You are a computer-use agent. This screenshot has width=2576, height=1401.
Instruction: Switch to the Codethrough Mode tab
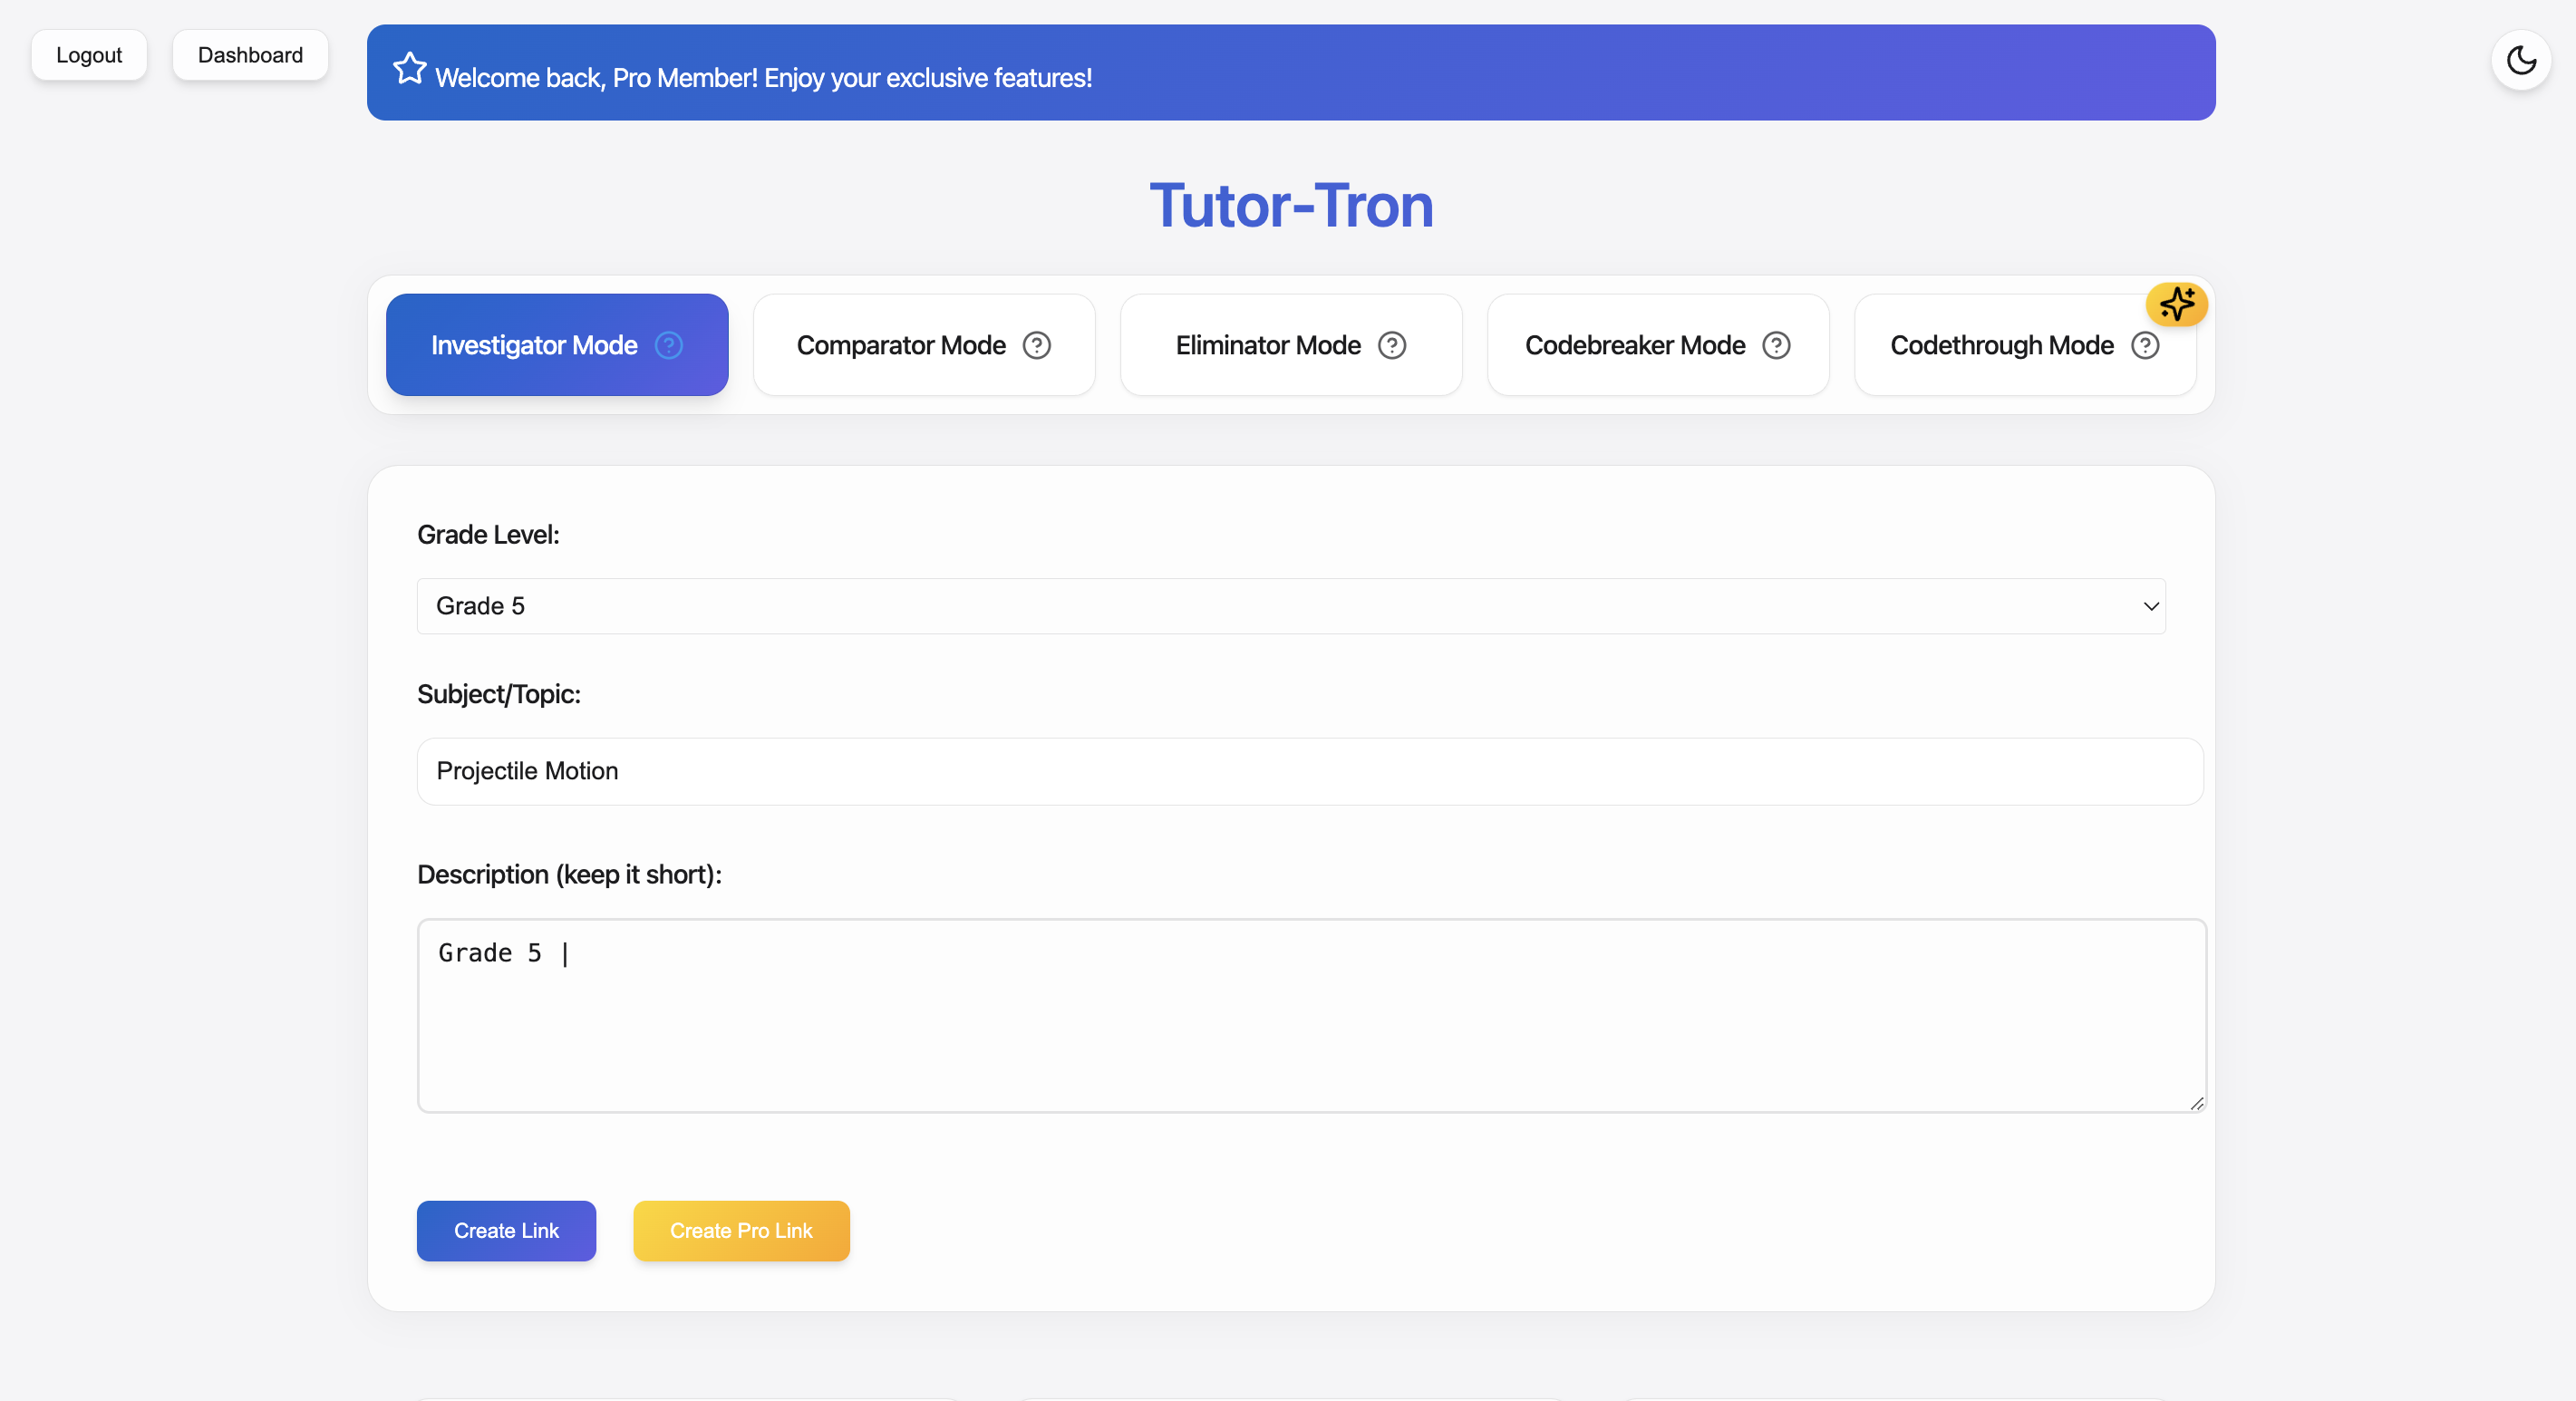[x=2025, y=345]
